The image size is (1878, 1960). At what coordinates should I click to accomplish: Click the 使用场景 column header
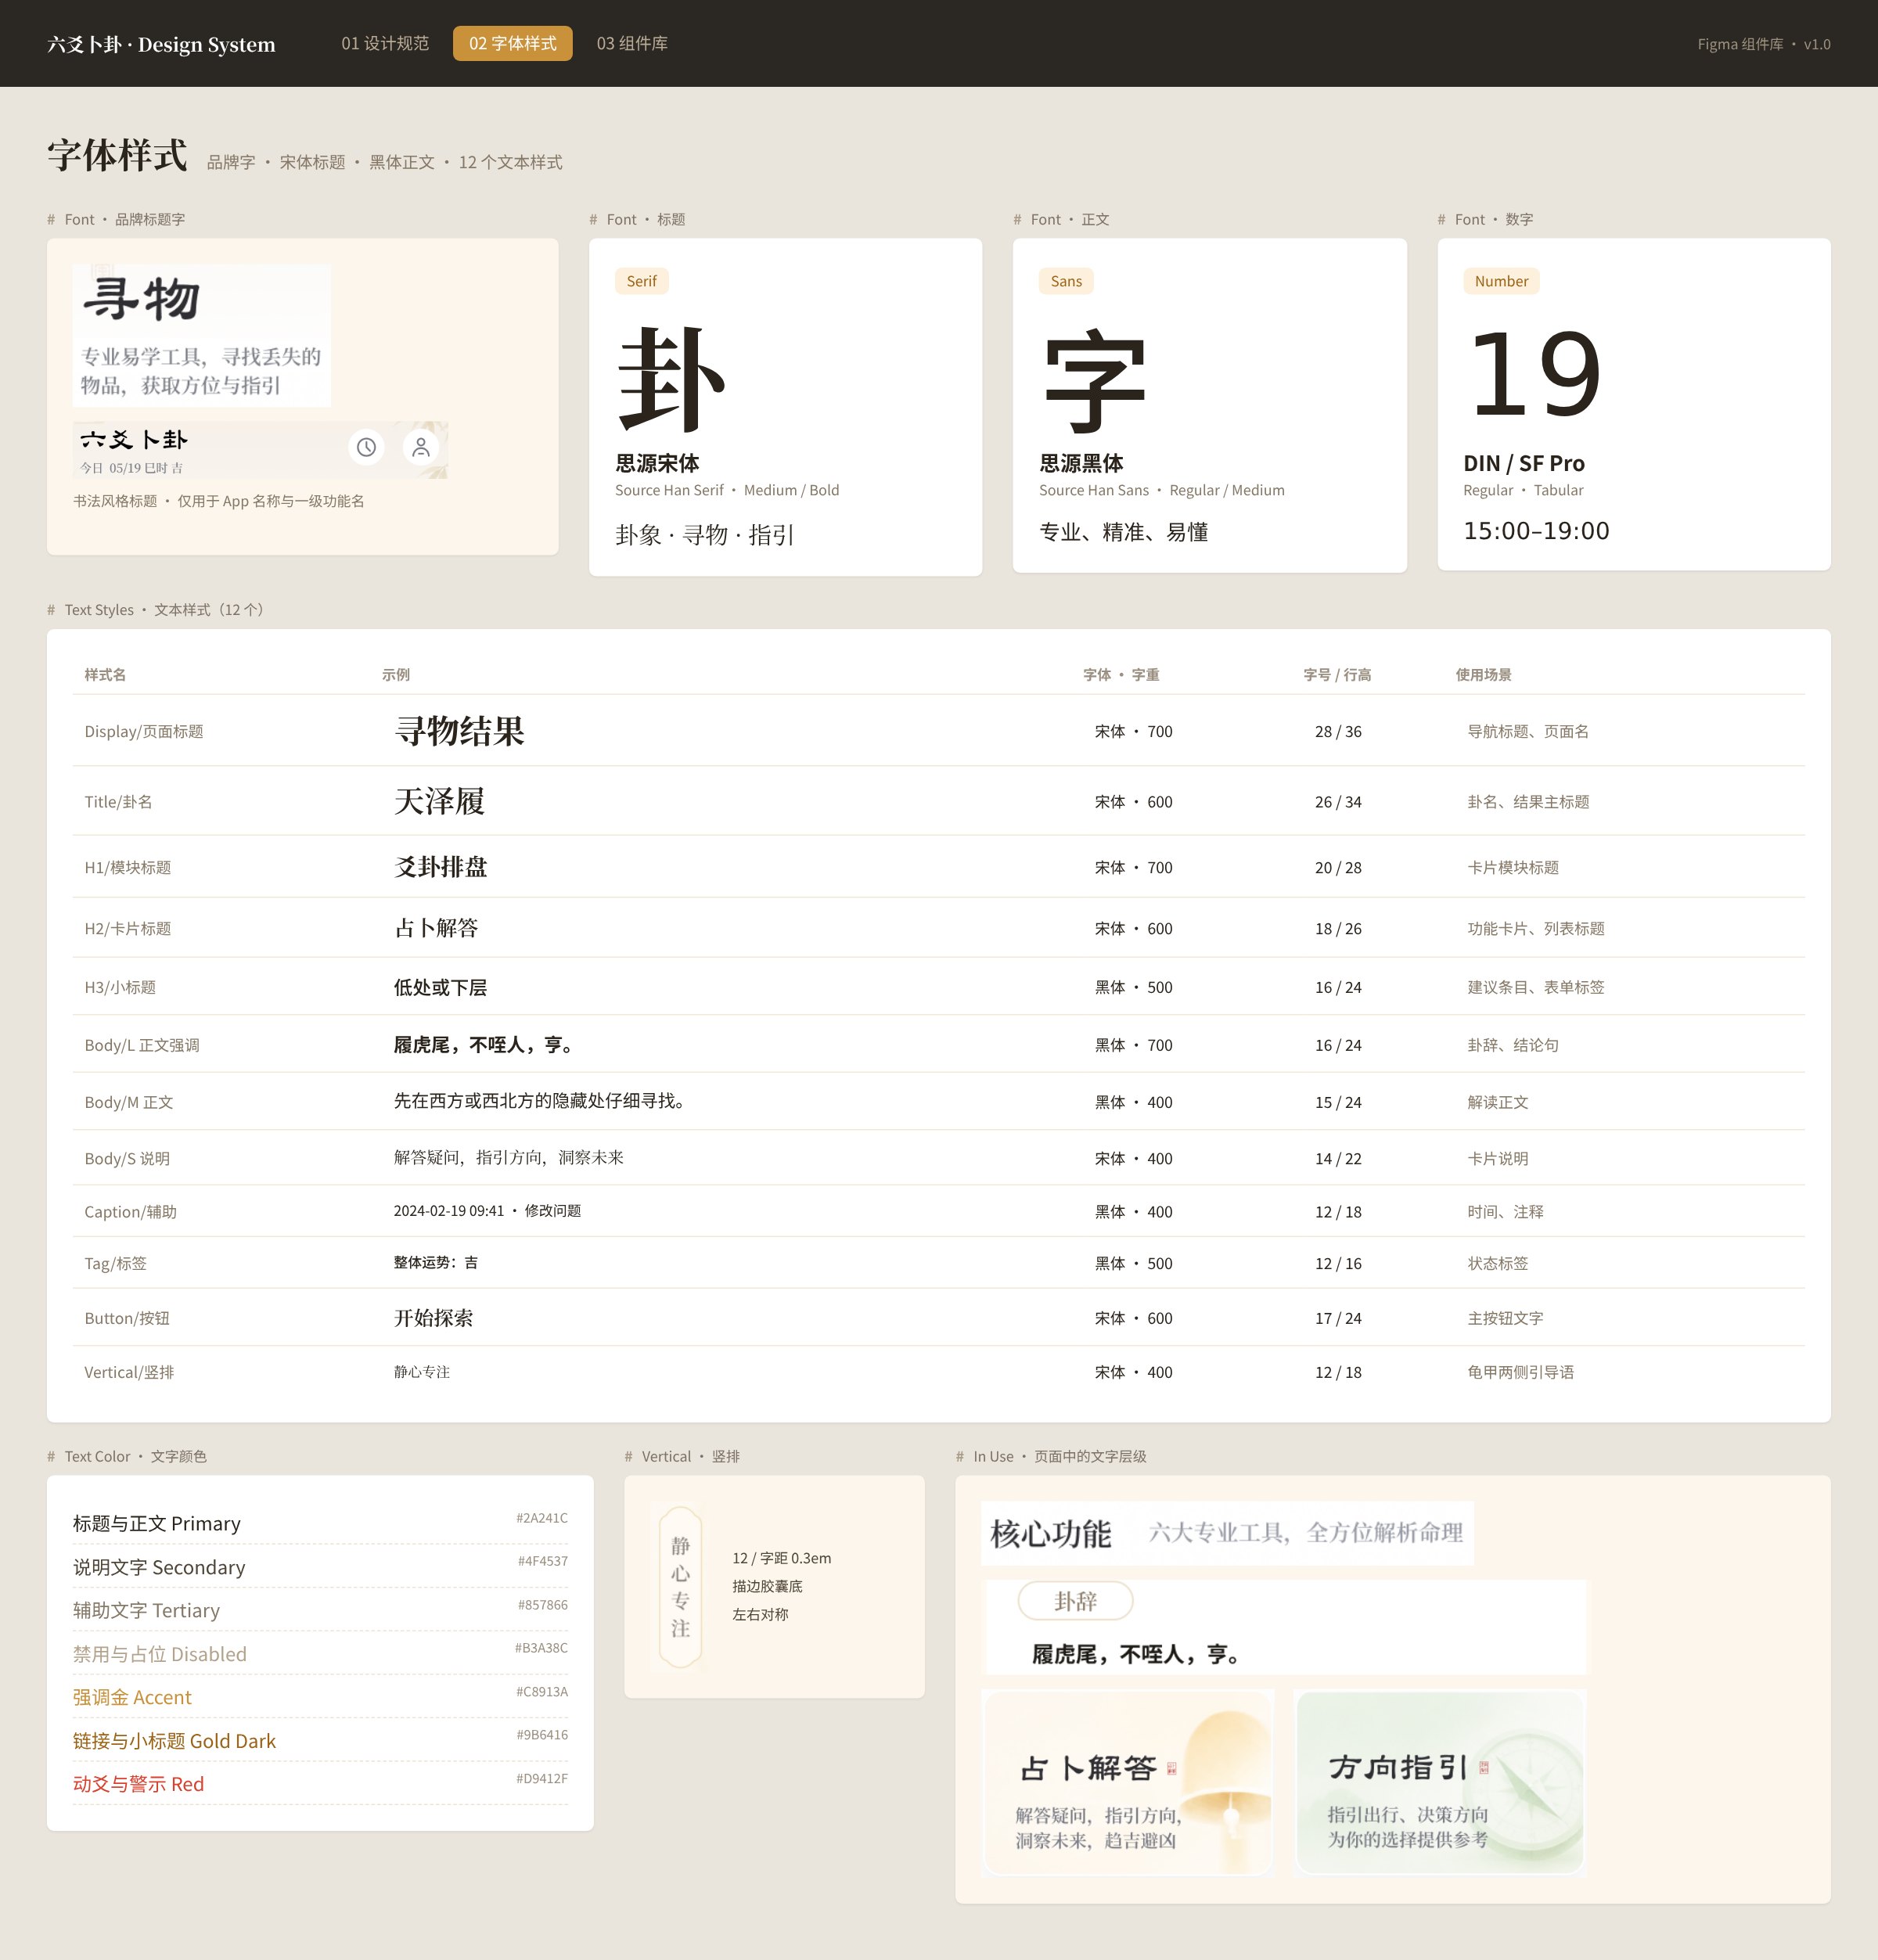tap(1483, 675)
